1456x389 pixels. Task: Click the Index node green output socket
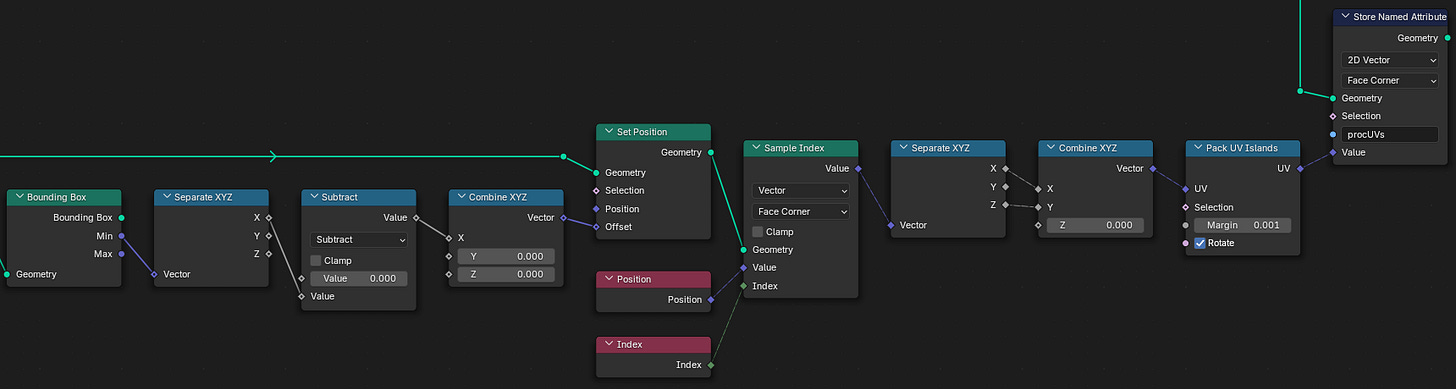click(711, 365)
